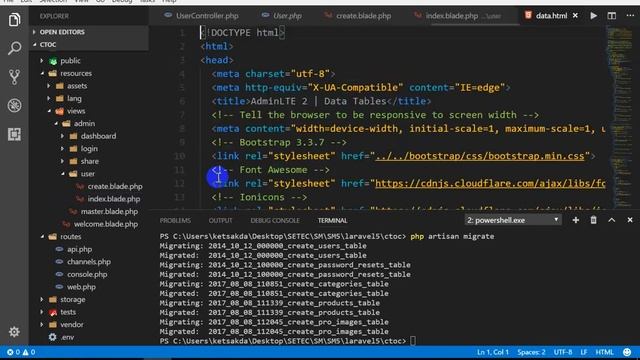
Task: Open welcome.blade.php file
Action: click(106, 224)
